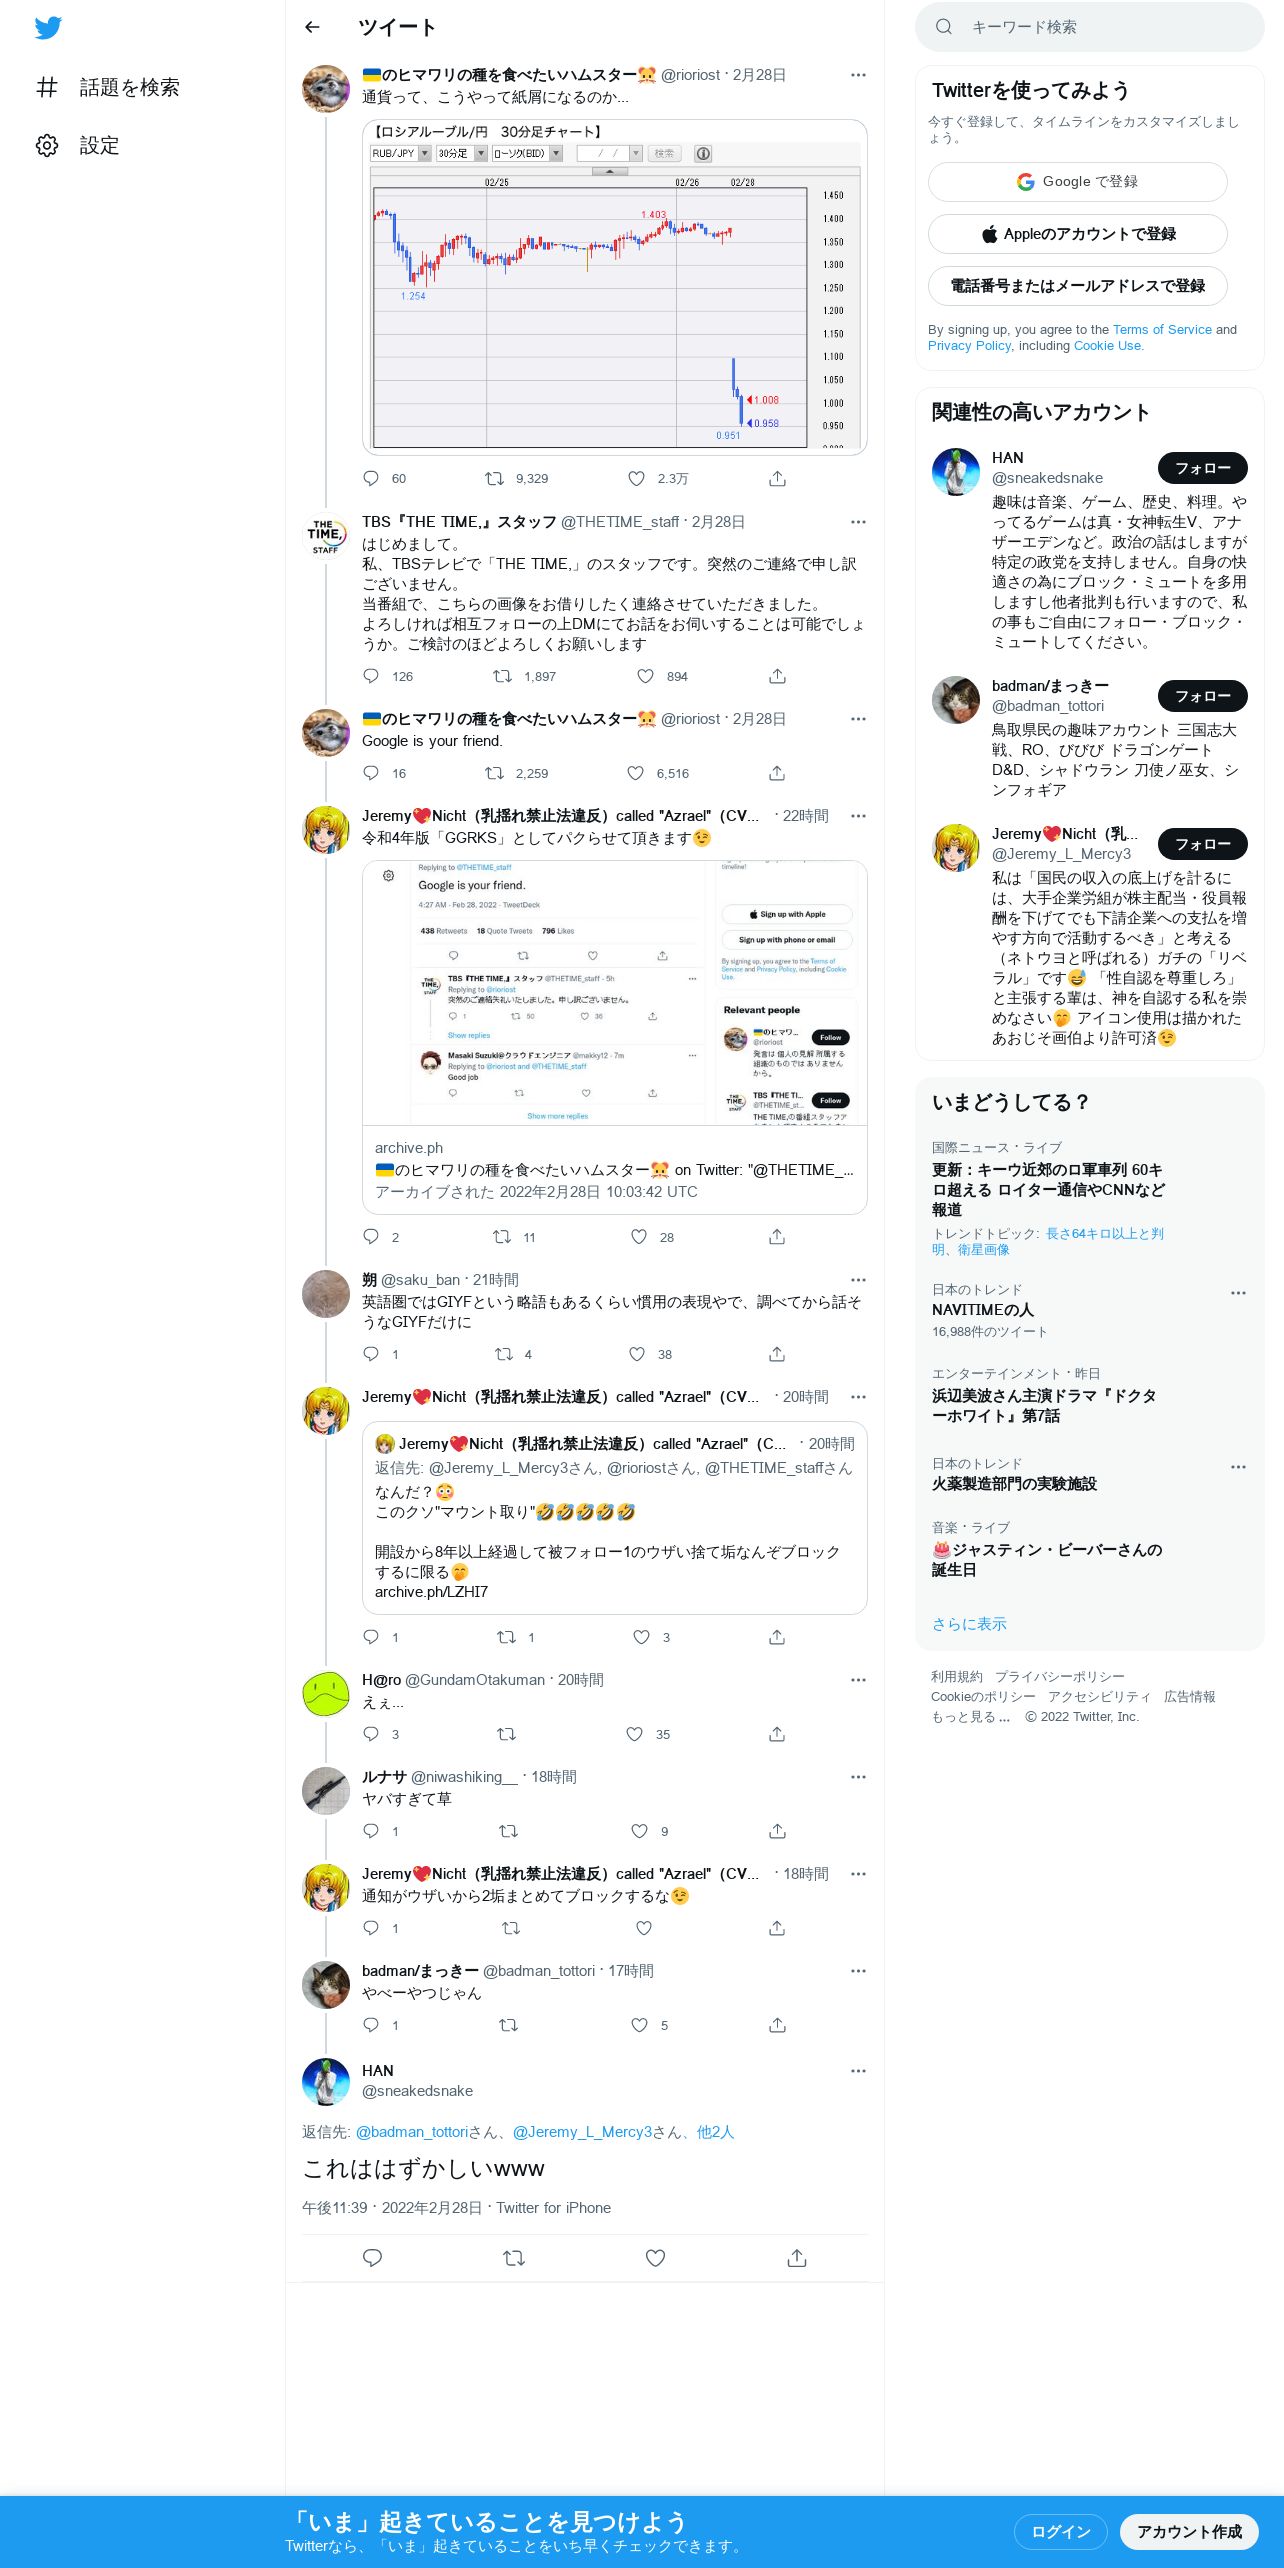Focus the キーワード検索 search field
The height and width of the screenshot is (2568, 1284).
(1089, 27)
